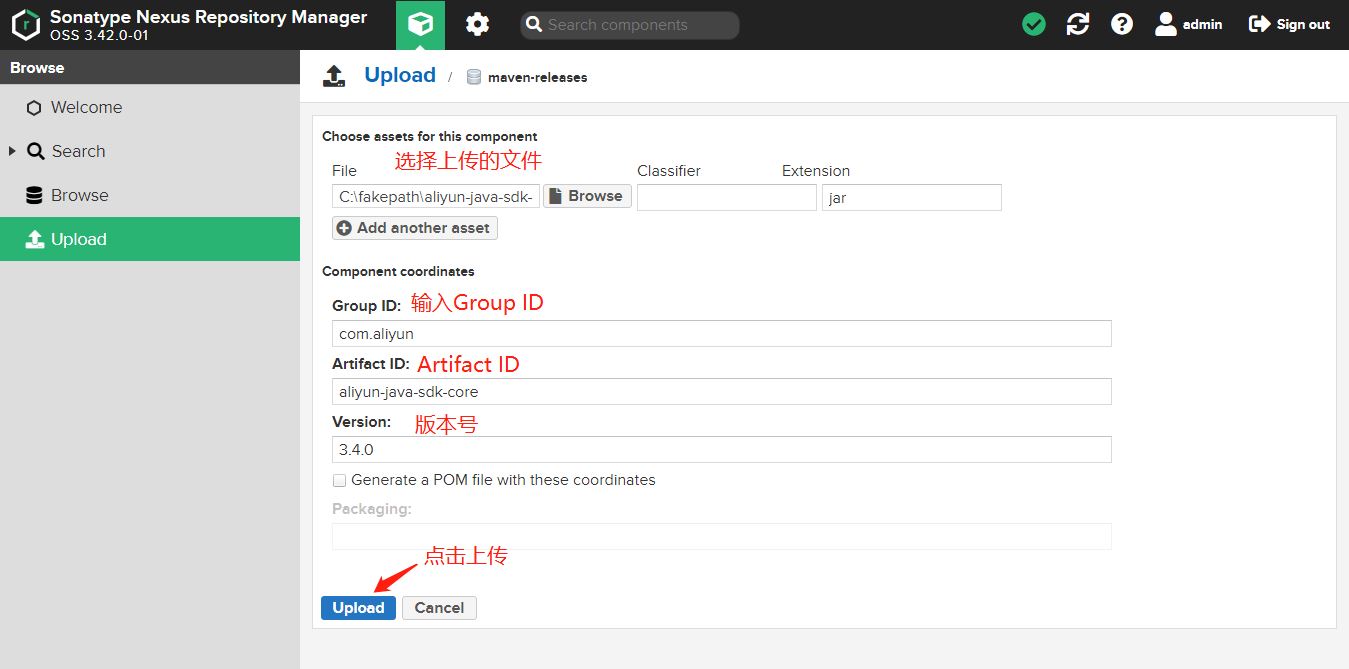
Task: Check Generate a POM file checkbox
Action: (x=339, y=480)
